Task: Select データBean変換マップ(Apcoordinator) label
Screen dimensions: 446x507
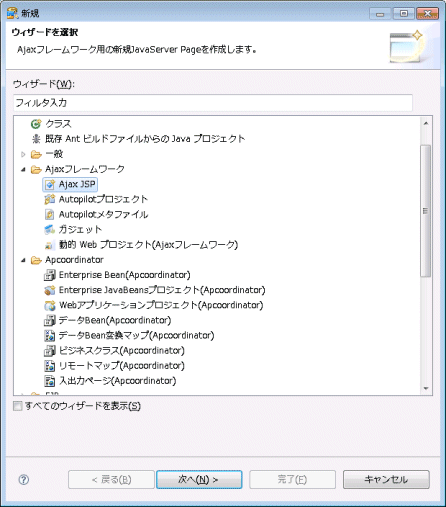Action: (136, 336)
